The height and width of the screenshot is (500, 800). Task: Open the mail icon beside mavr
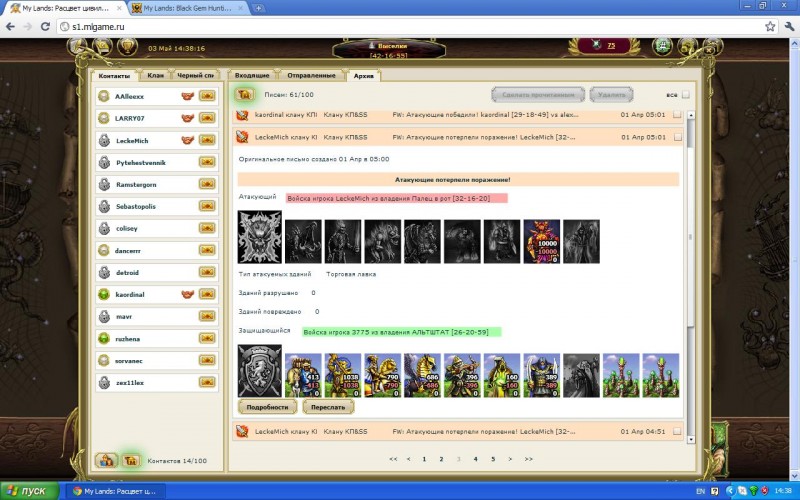[207, 316]
